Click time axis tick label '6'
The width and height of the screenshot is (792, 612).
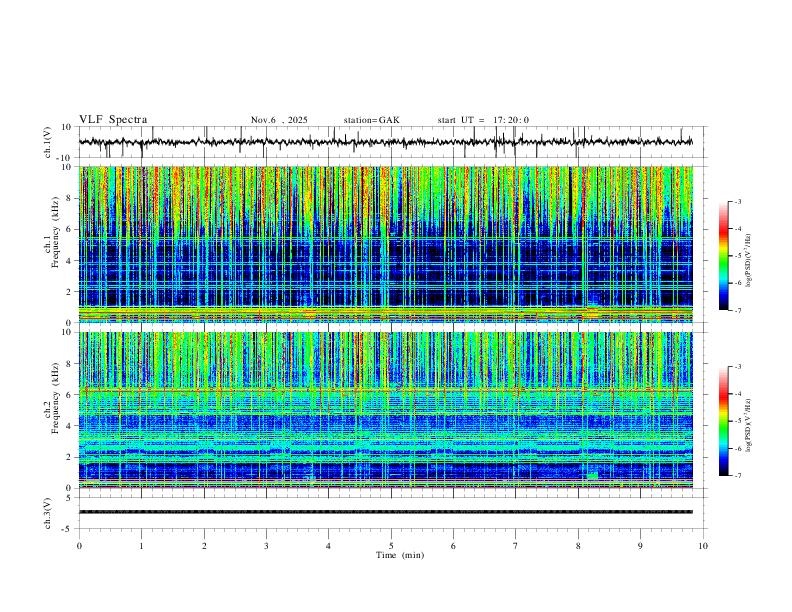pos(453,546)
